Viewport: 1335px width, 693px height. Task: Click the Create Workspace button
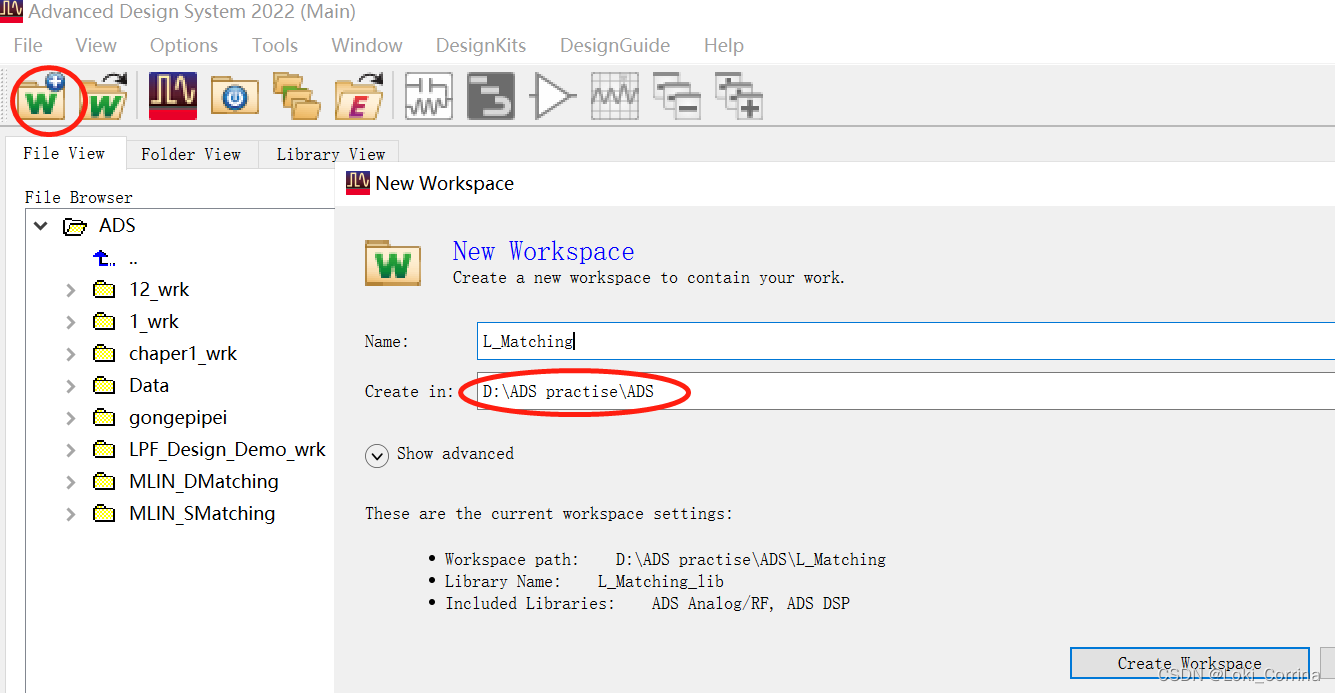click(x=1189, y=663)
